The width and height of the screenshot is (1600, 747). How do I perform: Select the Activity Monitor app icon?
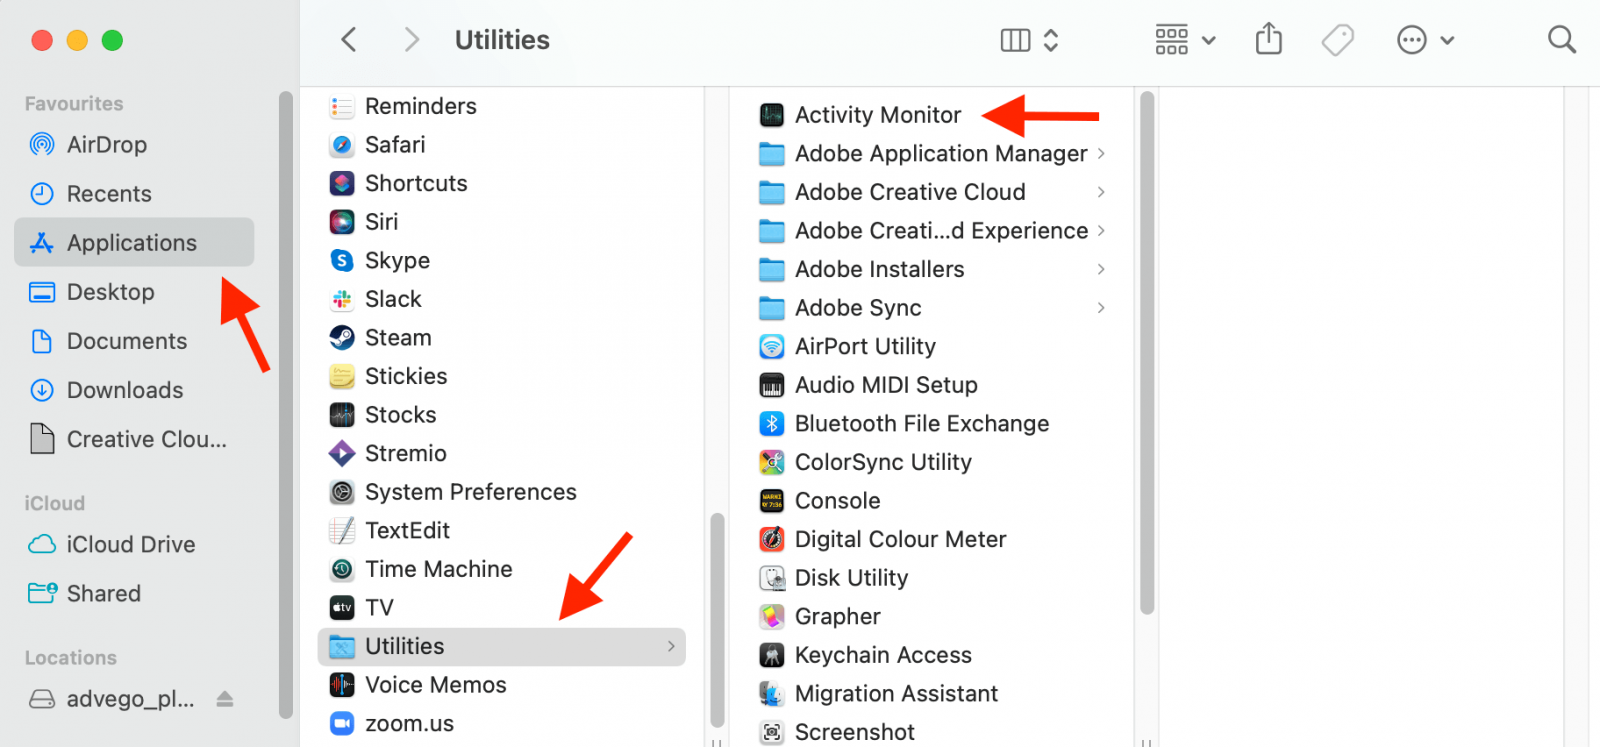[x=771, y=115]
